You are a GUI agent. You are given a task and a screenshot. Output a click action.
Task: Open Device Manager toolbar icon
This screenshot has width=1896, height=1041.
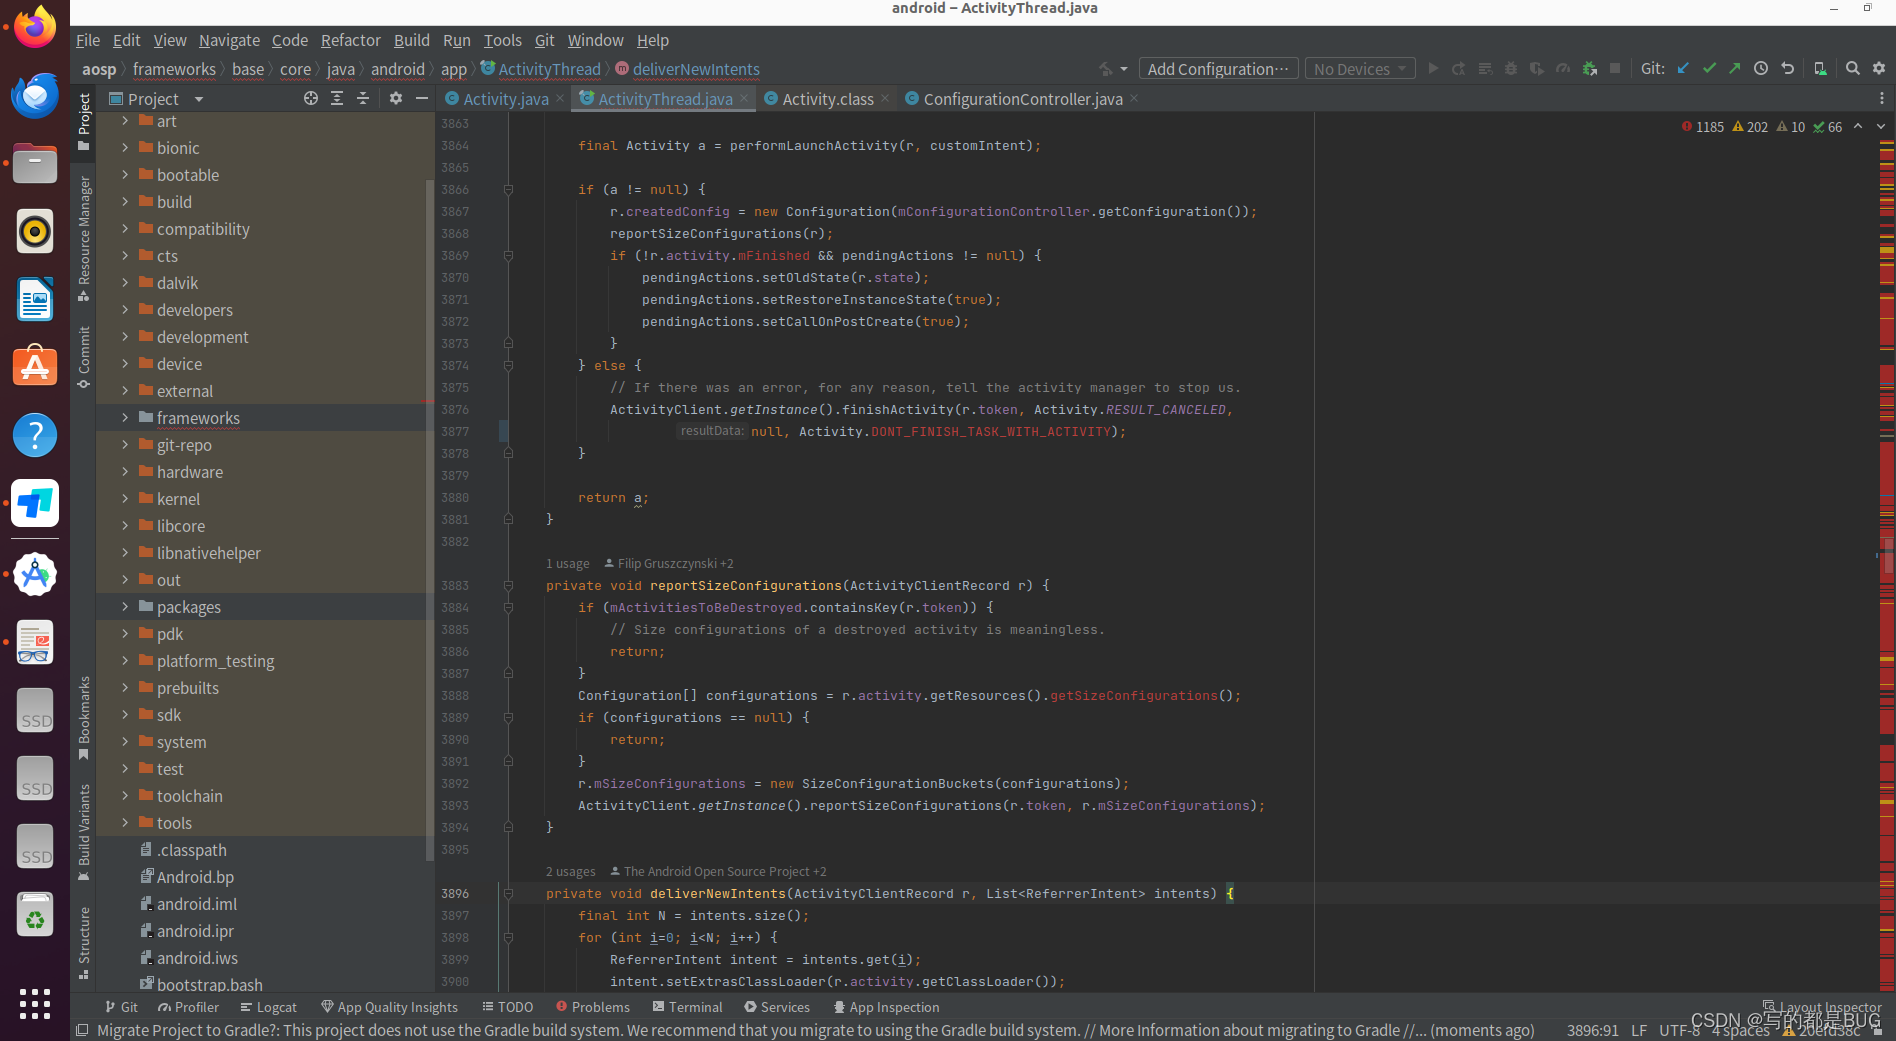pyautogui.click(x=1820, y=69)
